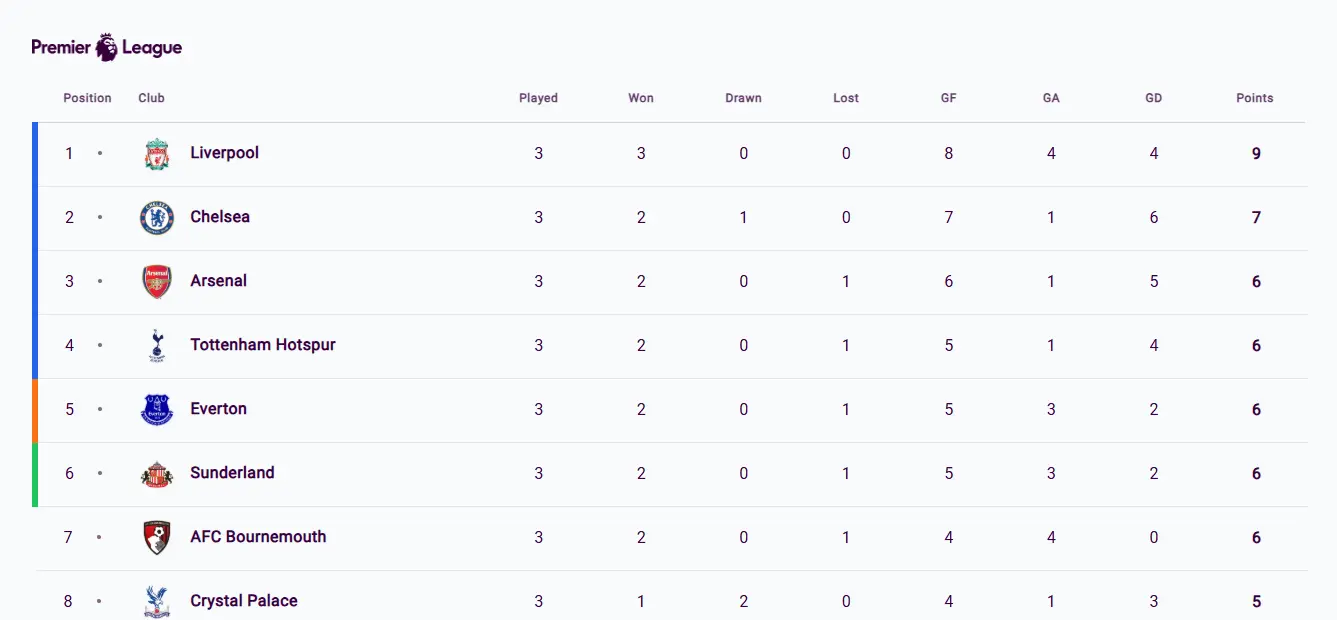1337x620 pixels.
Task: Sort the table by Points column
Action: pos(1254,97)
